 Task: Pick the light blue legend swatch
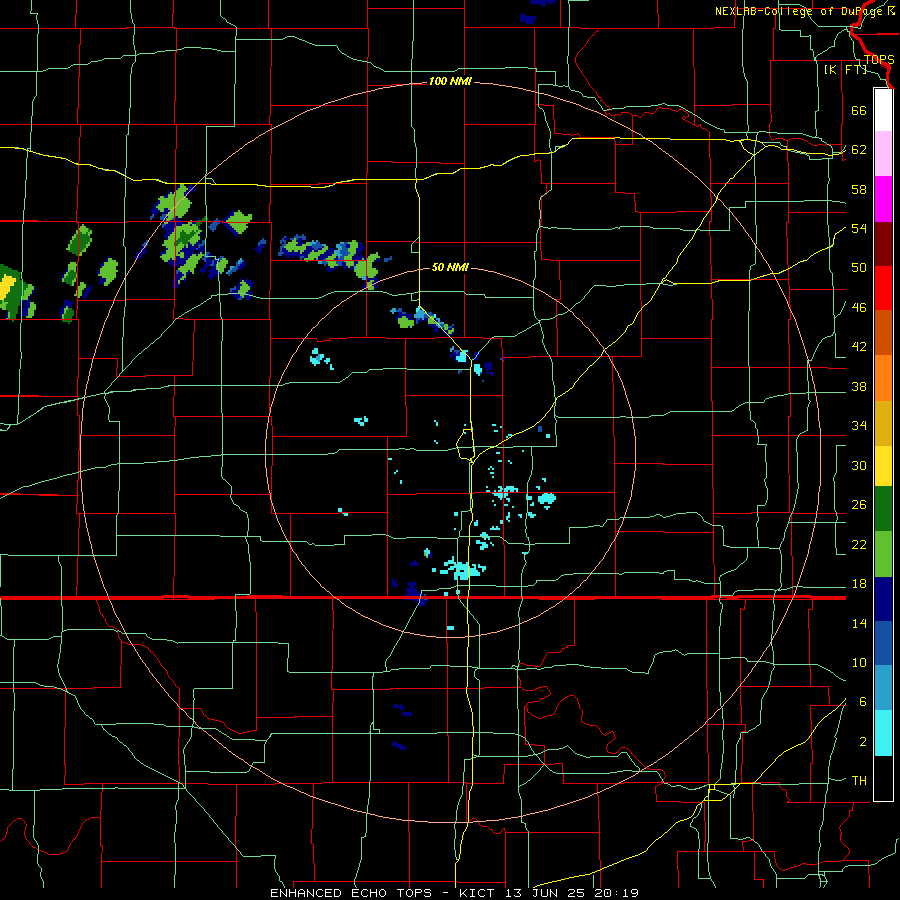tap(883, 688)
